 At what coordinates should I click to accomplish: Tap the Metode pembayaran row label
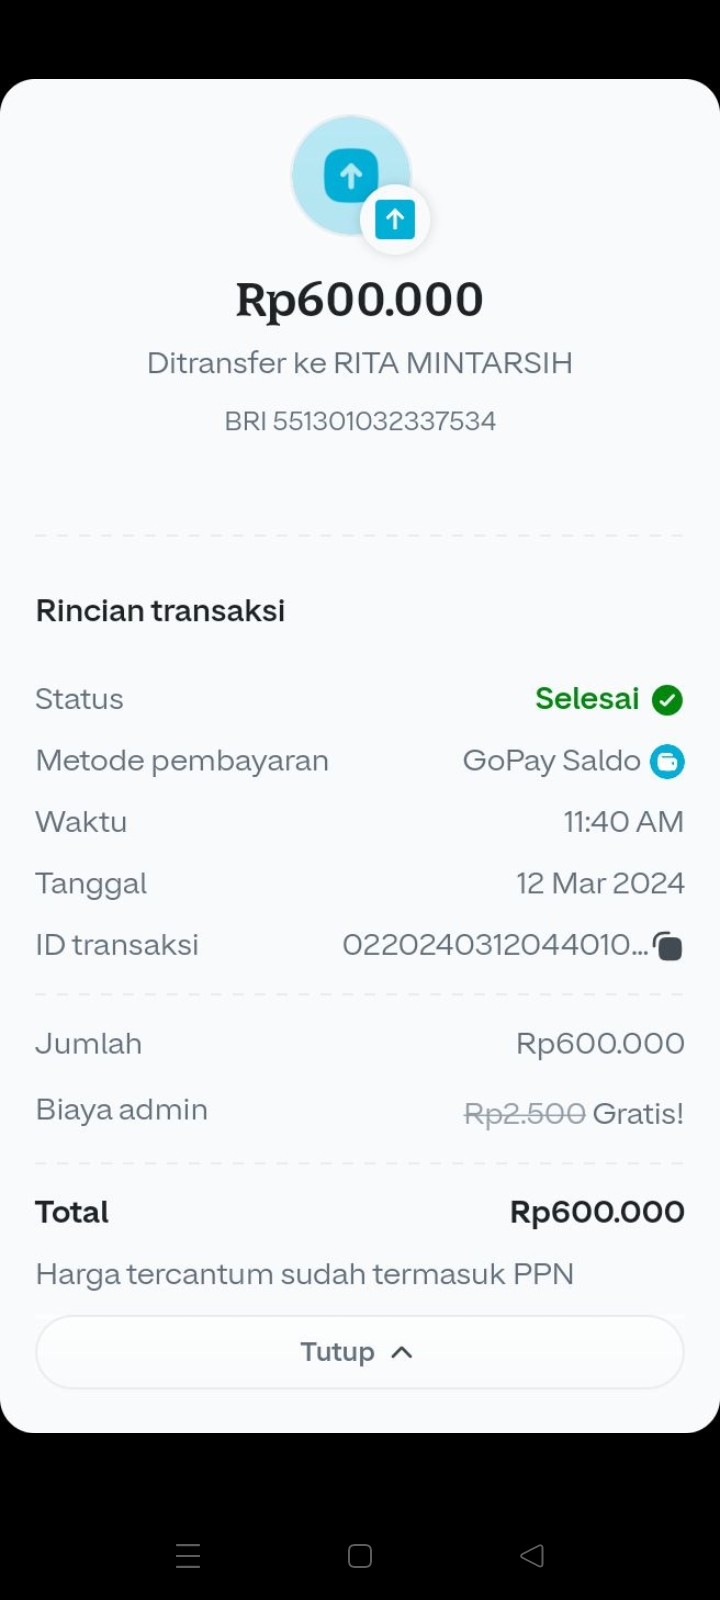coord(182,761)
